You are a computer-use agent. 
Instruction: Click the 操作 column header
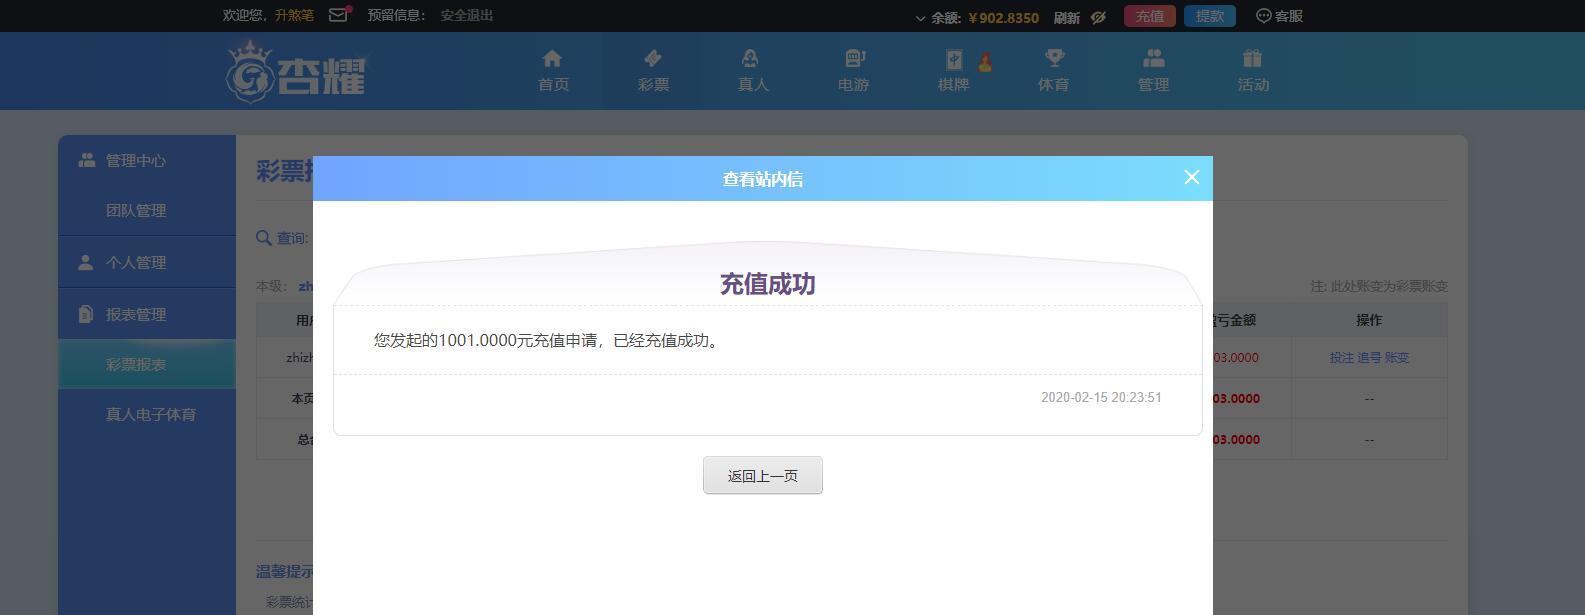(1369, 320)
